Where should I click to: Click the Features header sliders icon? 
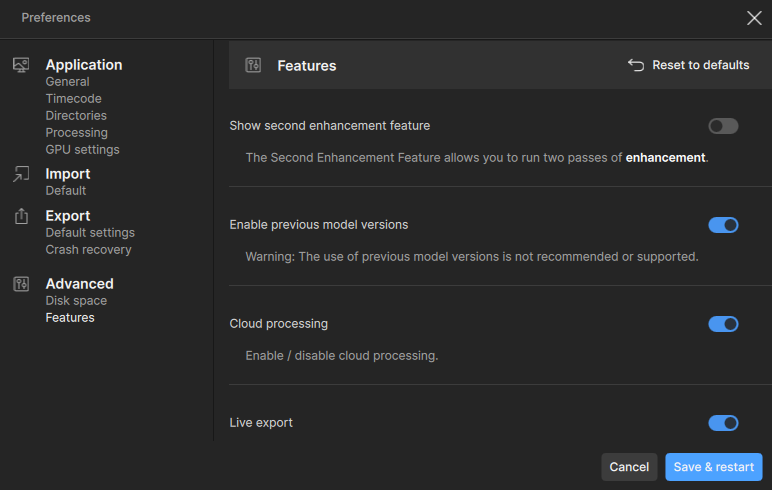tap(253, 65)
